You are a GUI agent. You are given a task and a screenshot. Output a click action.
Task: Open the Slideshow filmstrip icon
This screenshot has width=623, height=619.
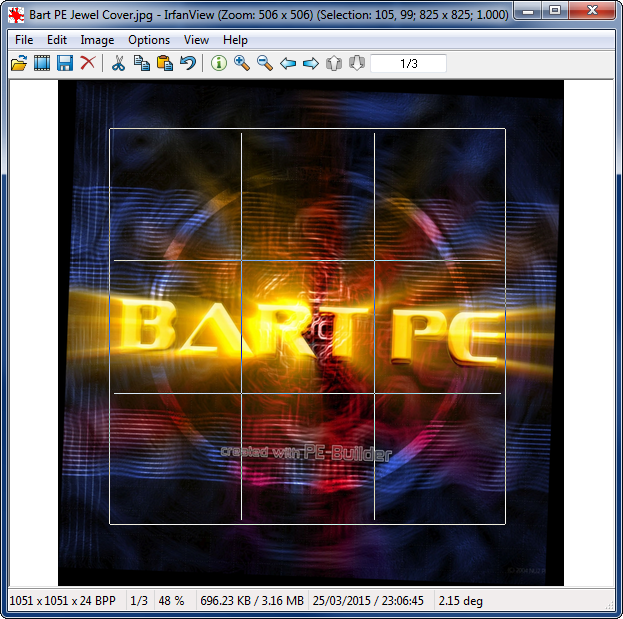pos(42,63)
